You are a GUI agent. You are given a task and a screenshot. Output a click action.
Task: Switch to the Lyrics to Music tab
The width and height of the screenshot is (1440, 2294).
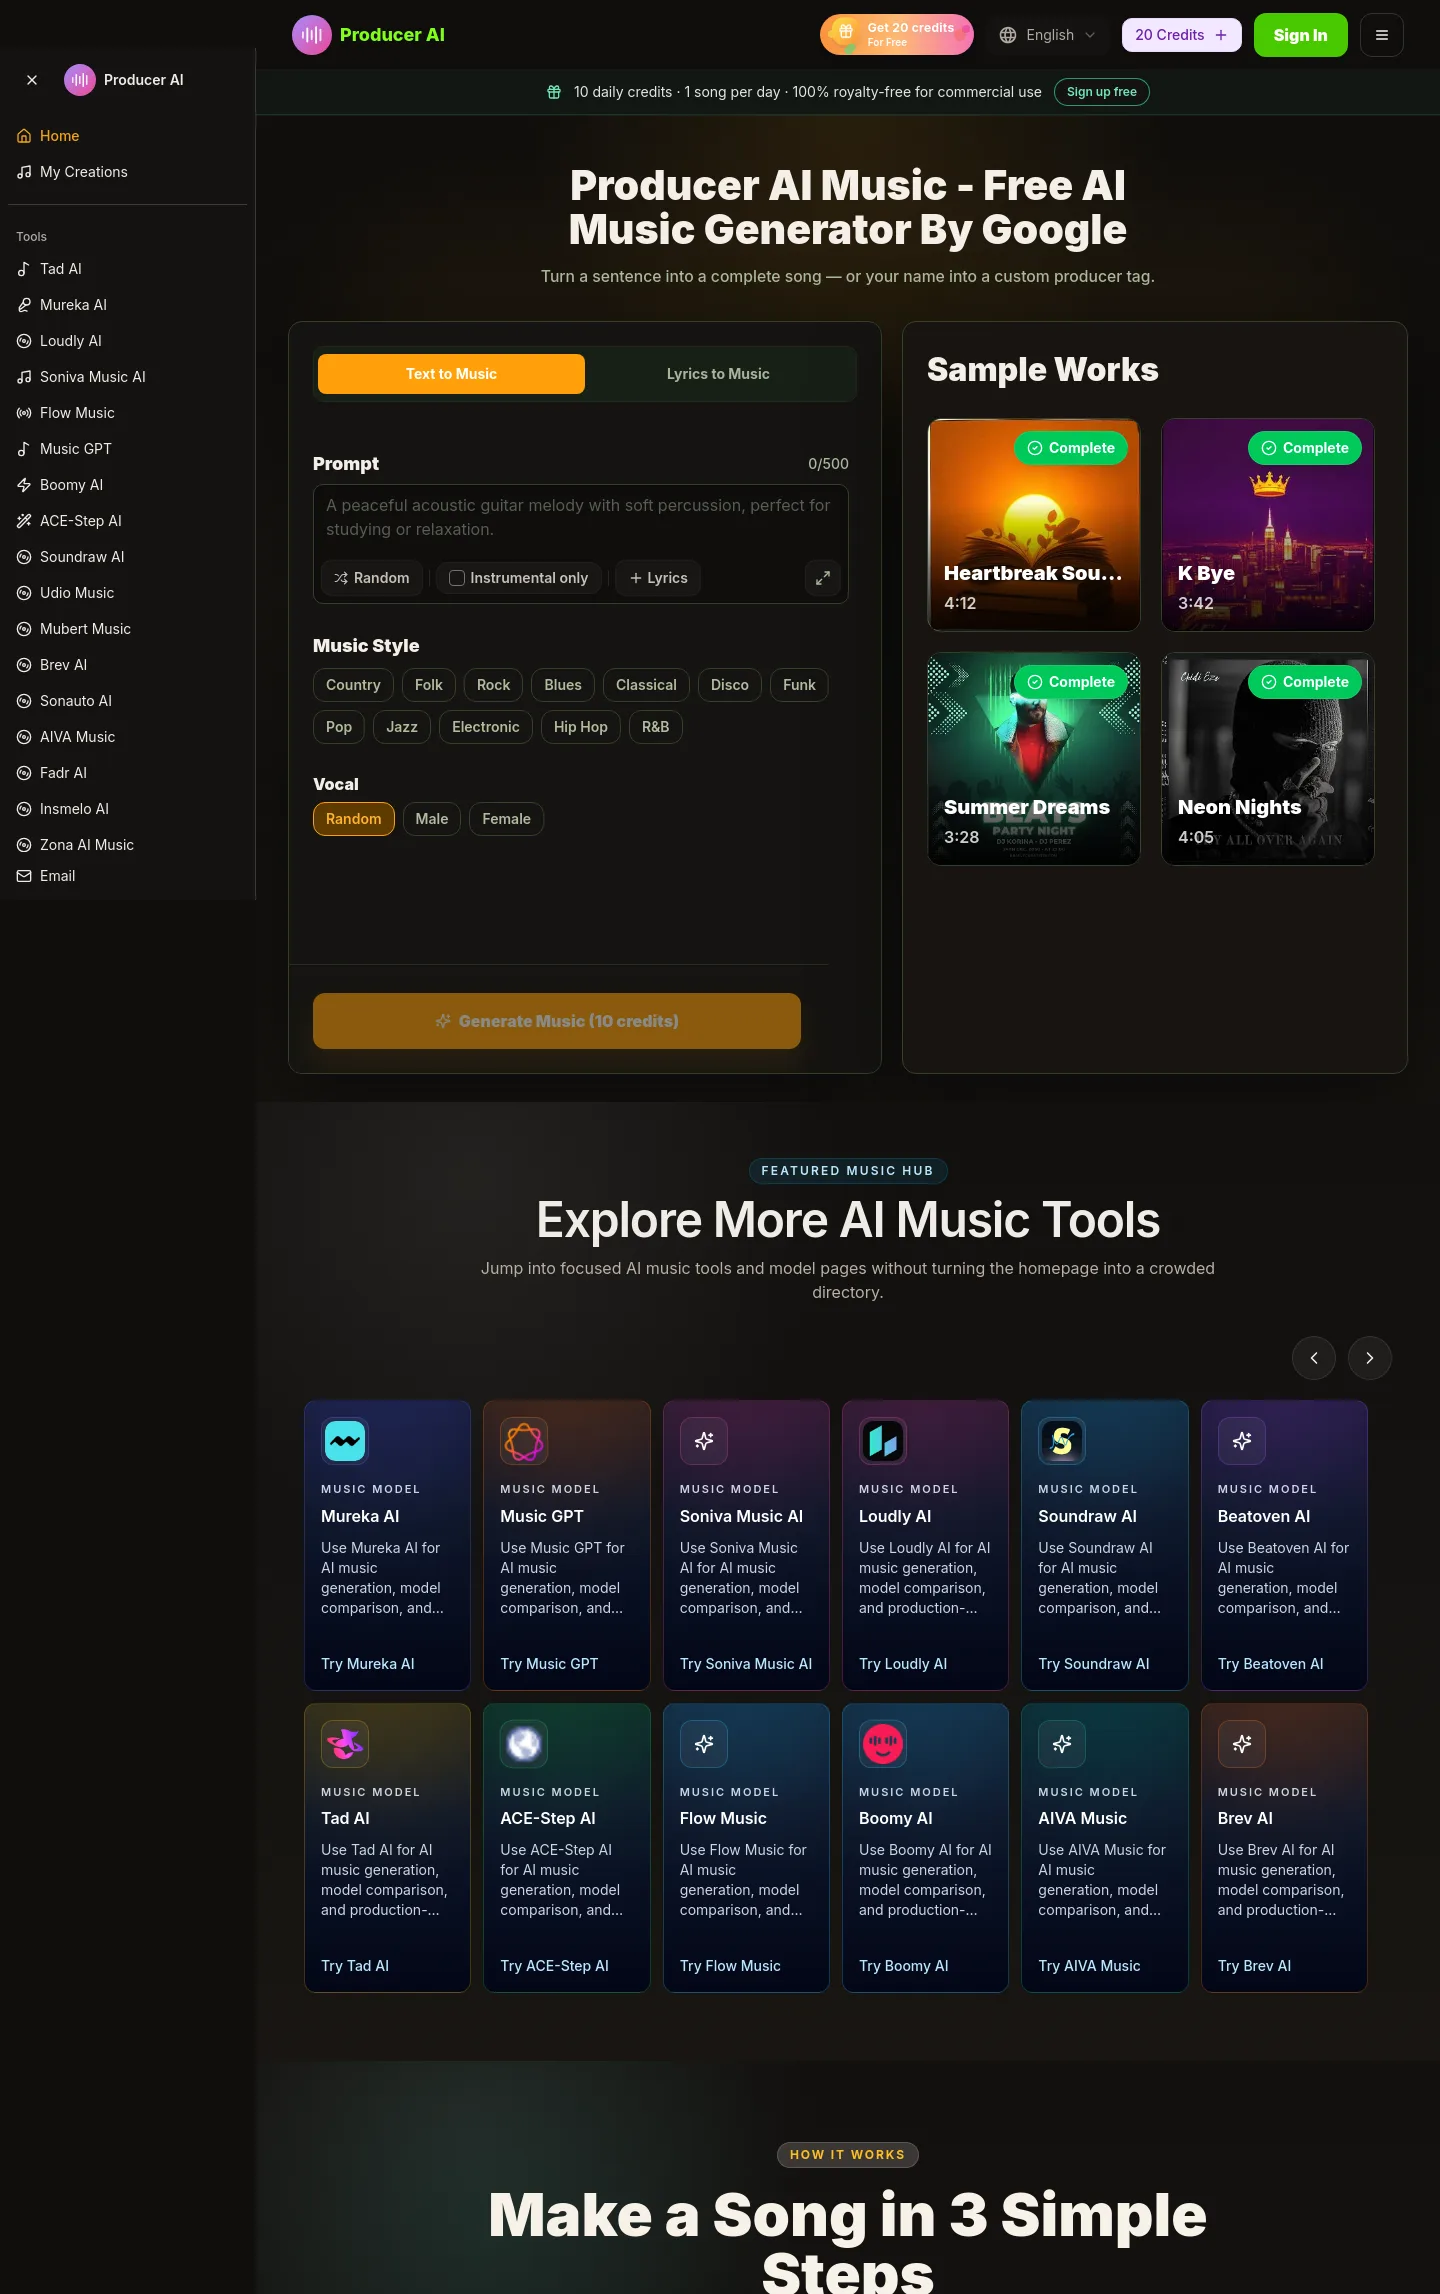(x=718, y=374)
